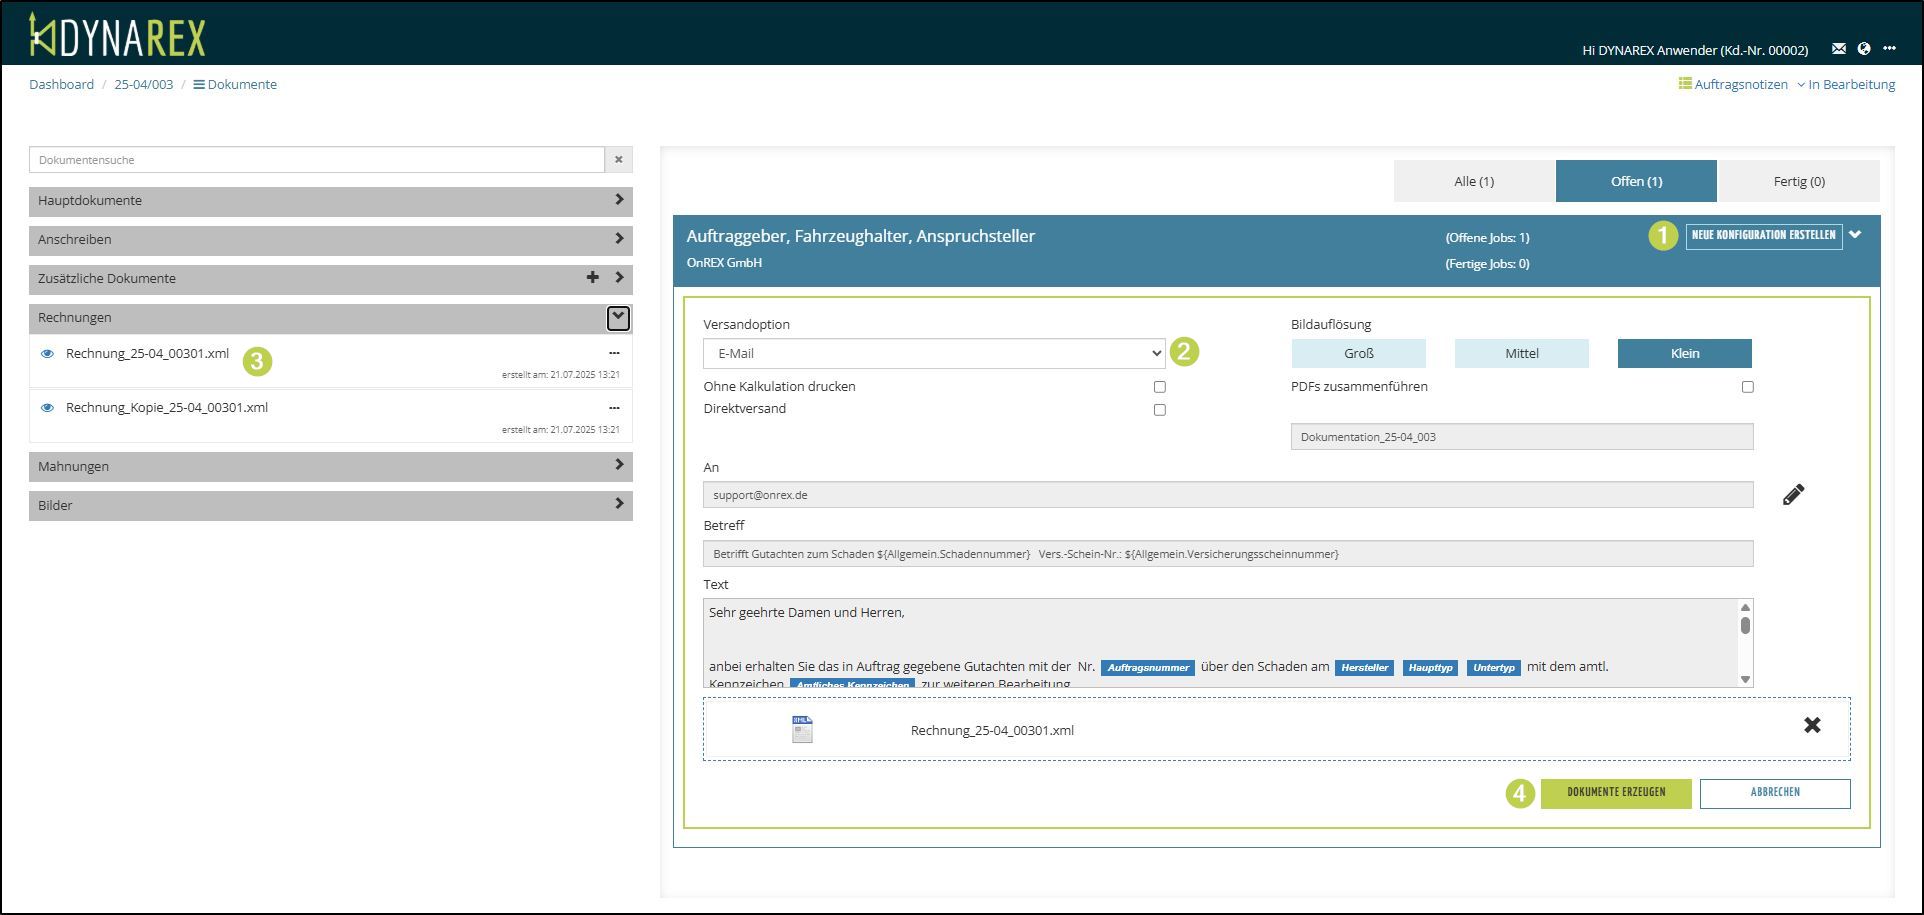Switch to the Alle (1) tab
The height and width of the screenshot is (915, 1924).
tap(1474, 182)
